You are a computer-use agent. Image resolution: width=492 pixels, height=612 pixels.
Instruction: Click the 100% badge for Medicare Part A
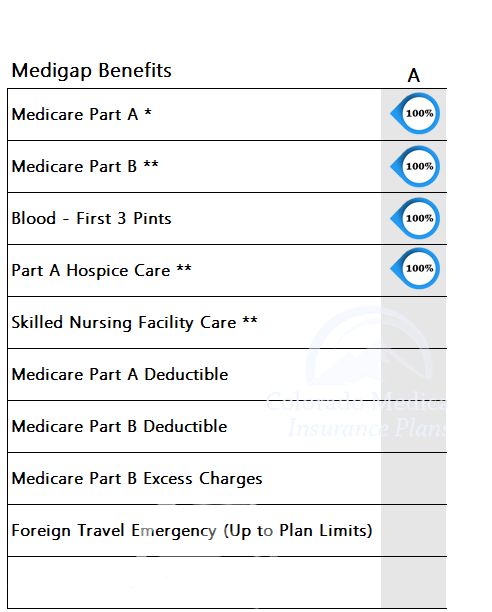(415, 114)
